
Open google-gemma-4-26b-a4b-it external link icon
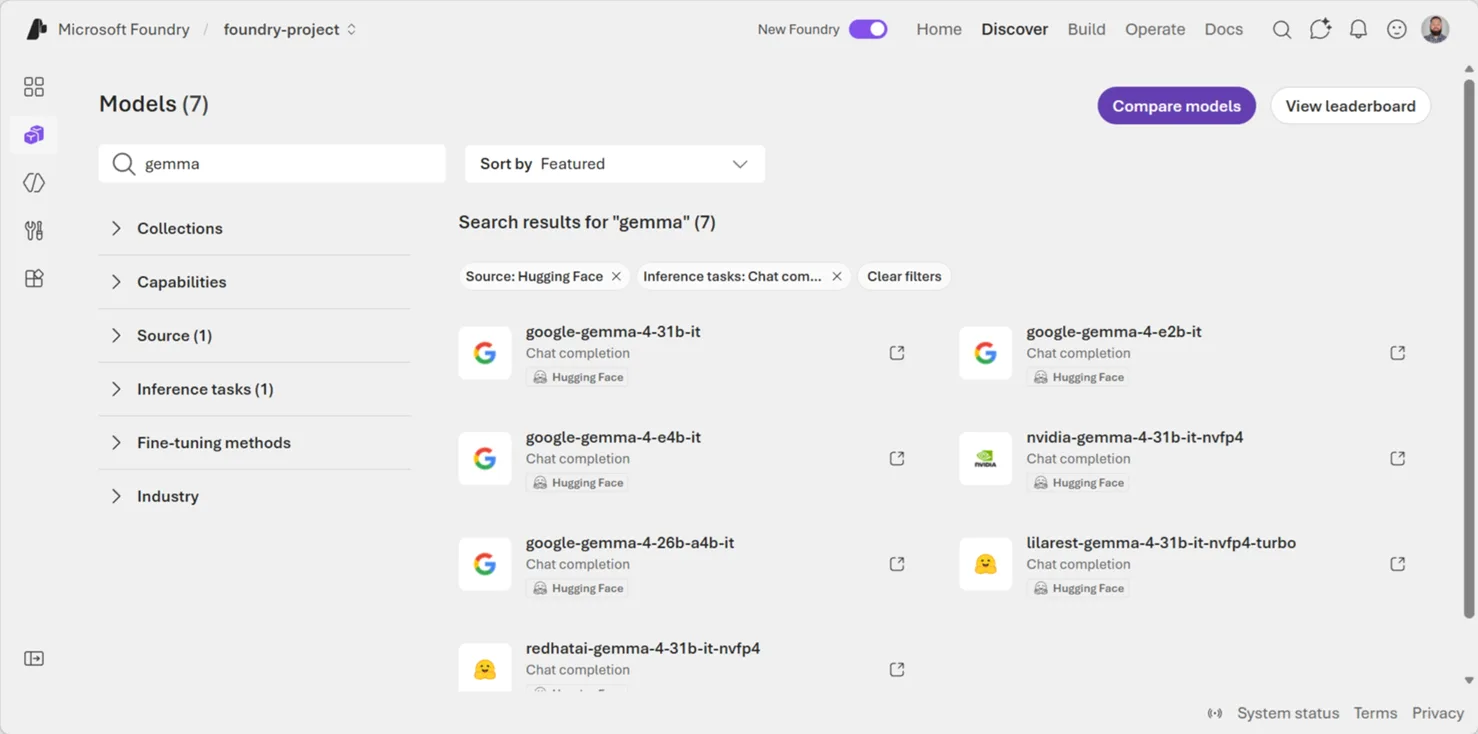point(897,564)
